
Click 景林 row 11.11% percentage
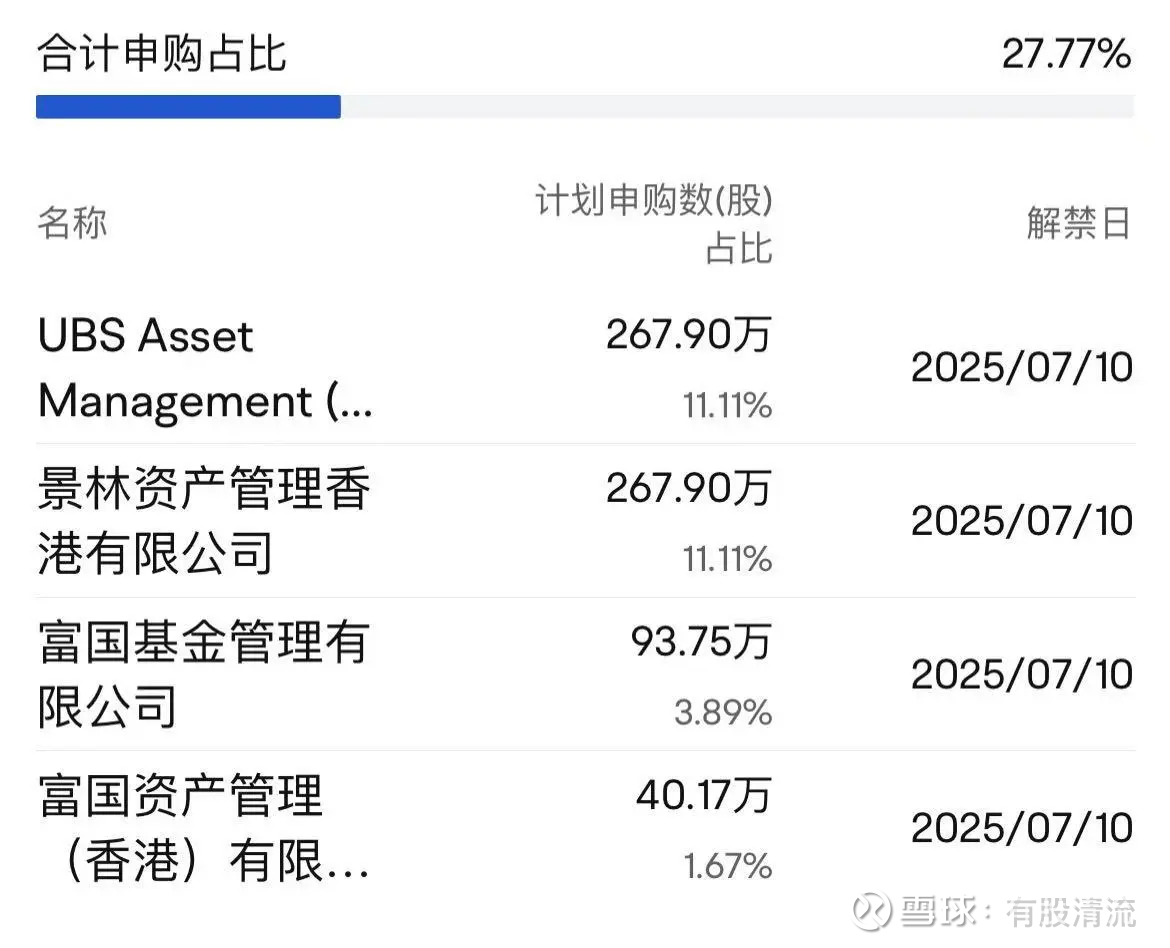tap(728, 558)
